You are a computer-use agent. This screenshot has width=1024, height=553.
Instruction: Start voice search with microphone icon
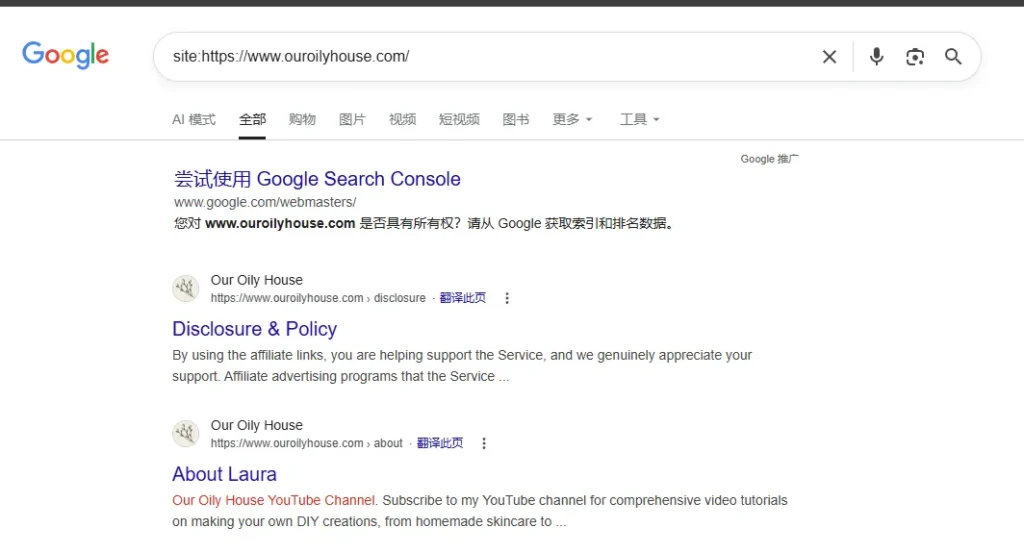coord(876,57)
